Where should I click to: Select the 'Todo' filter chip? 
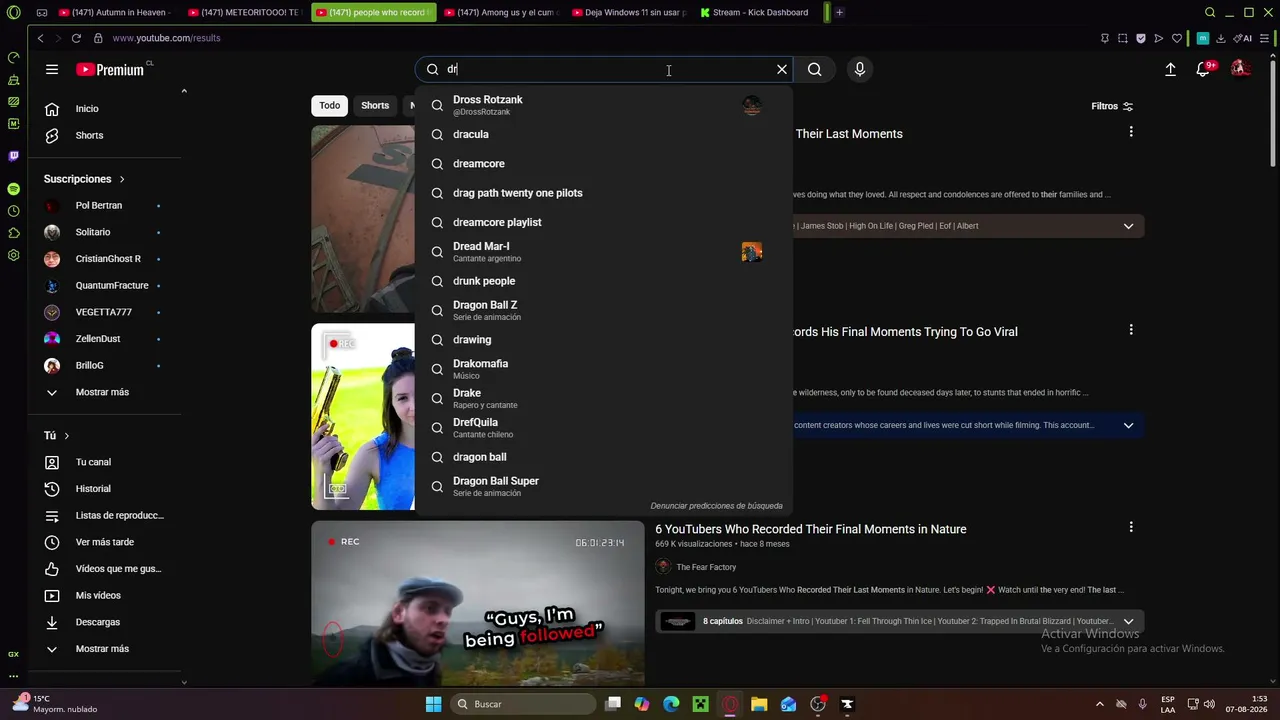(x=330, y=106)
